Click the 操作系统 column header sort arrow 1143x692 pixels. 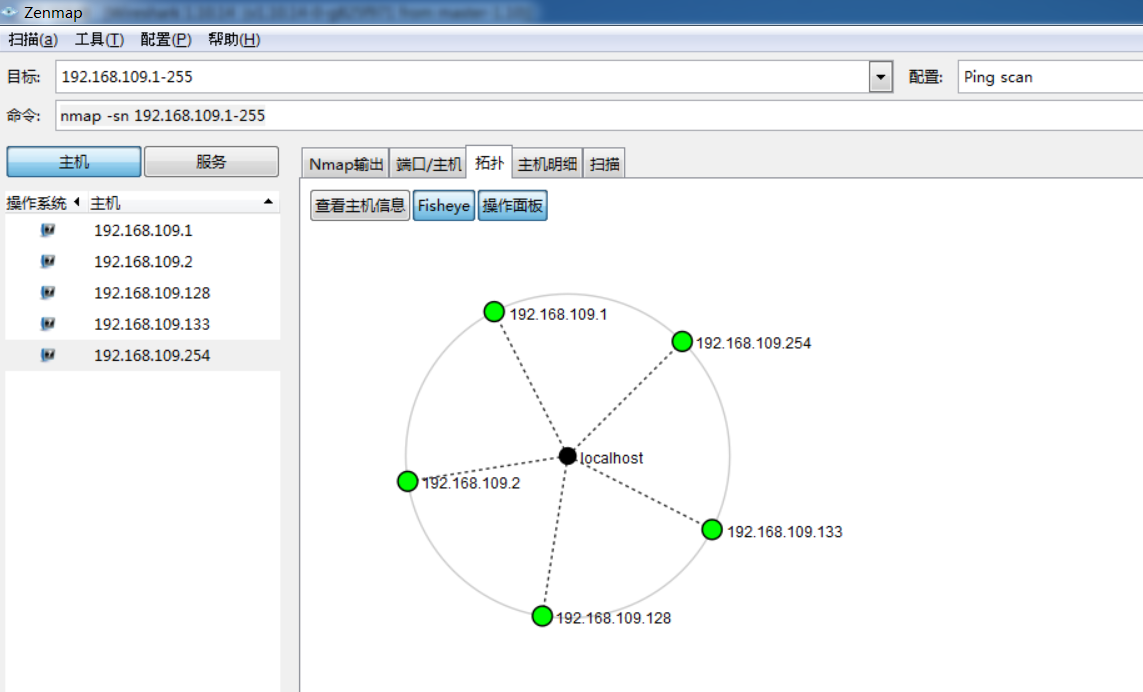[77, 202]
